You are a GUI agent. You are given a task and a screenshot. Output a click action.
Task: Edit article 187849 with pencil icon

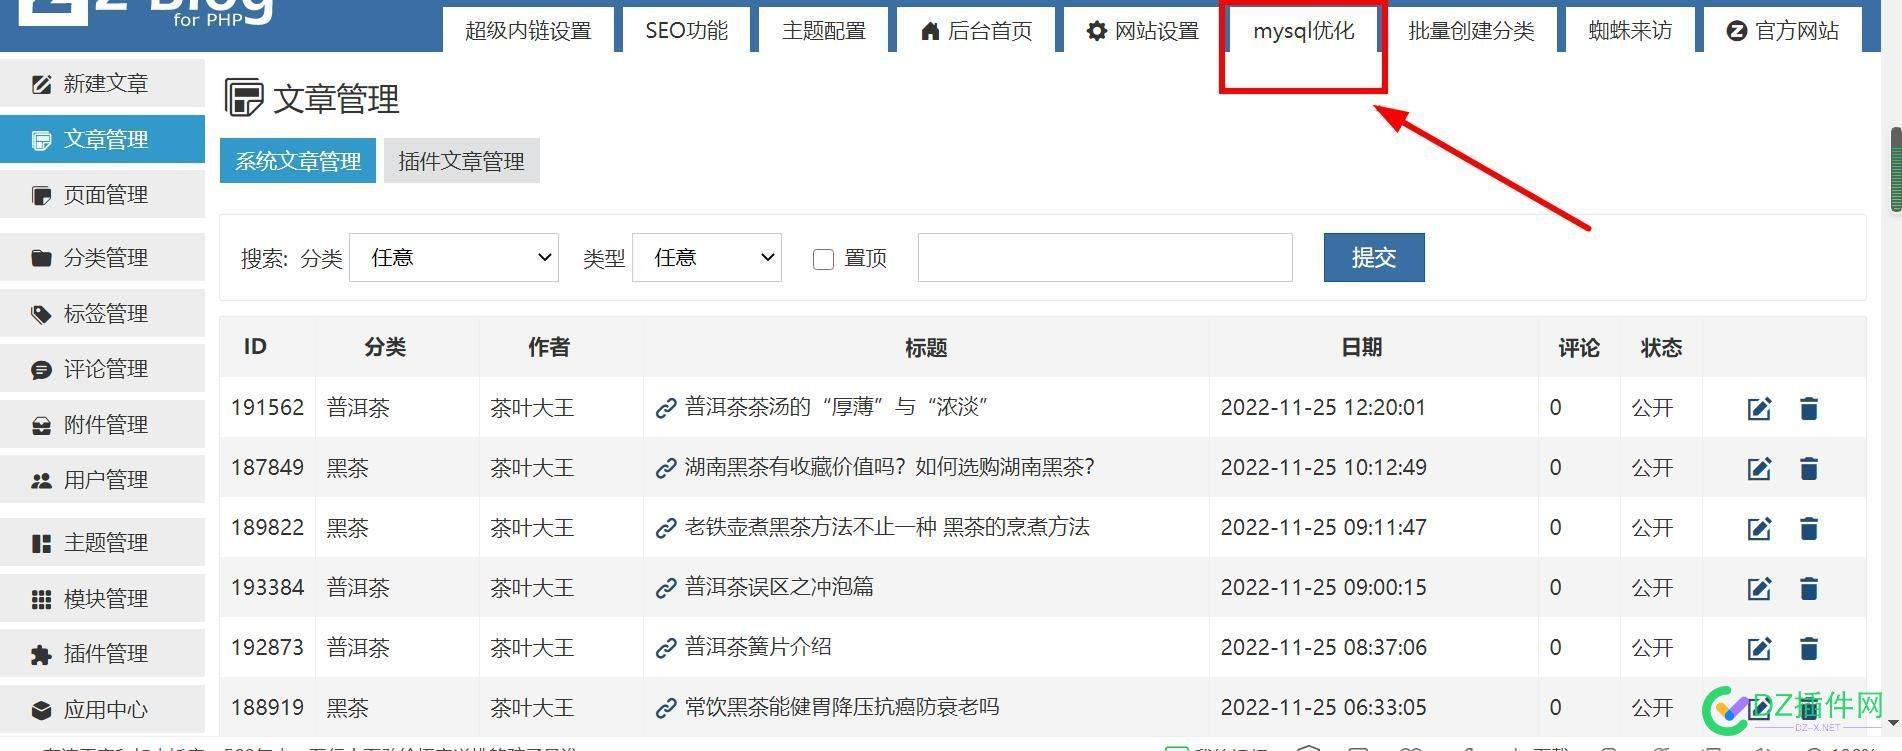1759,468
